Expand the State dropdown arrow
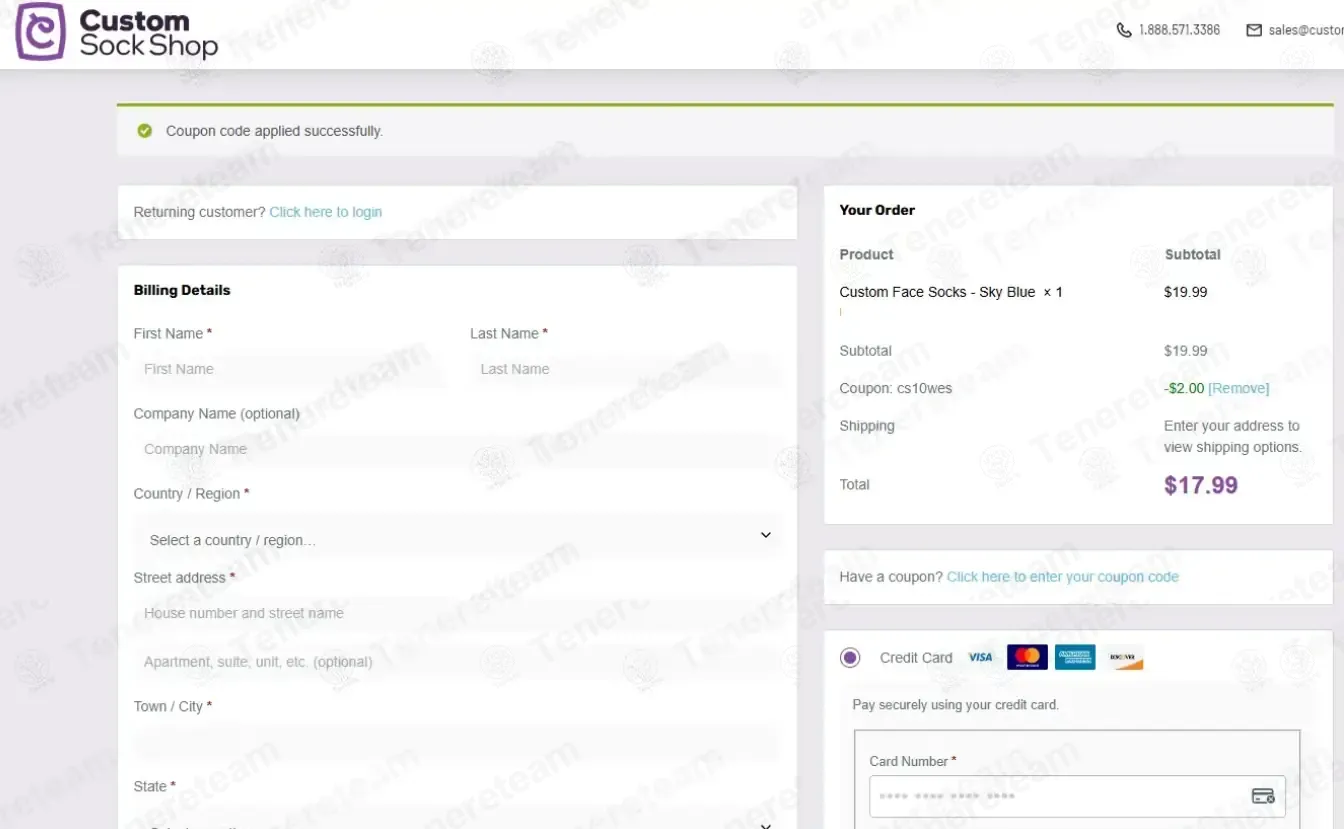 (765, 824)
